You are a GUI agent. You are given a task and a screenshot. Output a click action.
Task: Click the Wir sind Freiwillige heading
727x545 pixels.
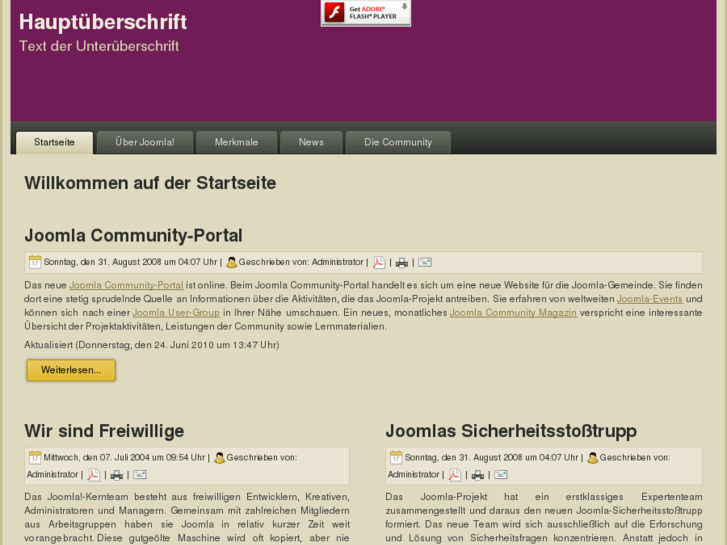(x=104, y=431)
